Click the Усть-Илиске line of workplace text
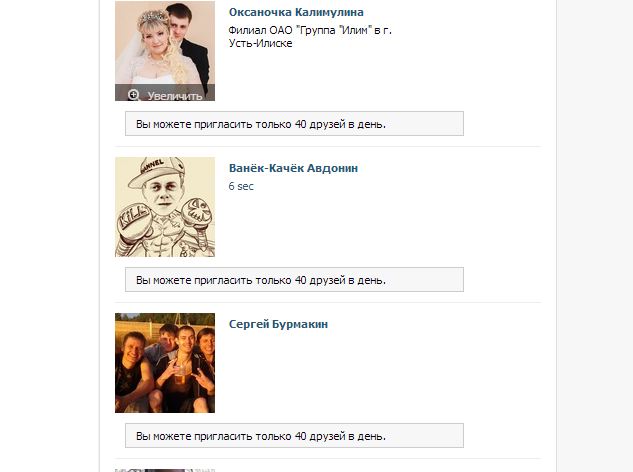The image size is (633, 472). [260, 43]
